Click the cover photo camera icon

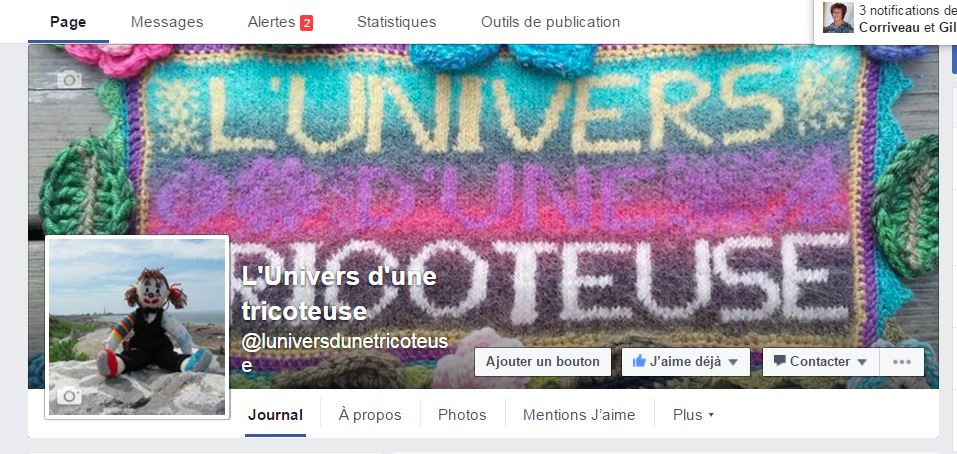(69, 79)
